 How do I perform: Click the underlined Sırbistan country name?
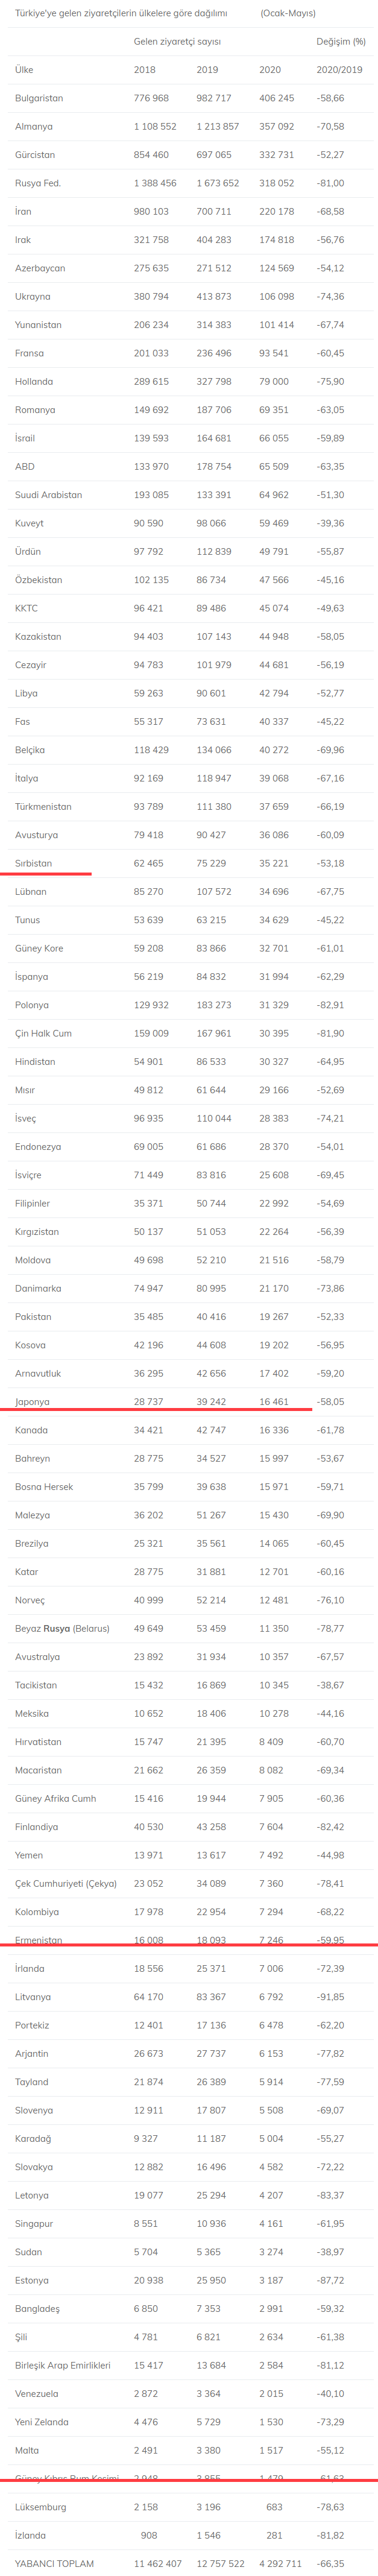(x=34, y=863)
